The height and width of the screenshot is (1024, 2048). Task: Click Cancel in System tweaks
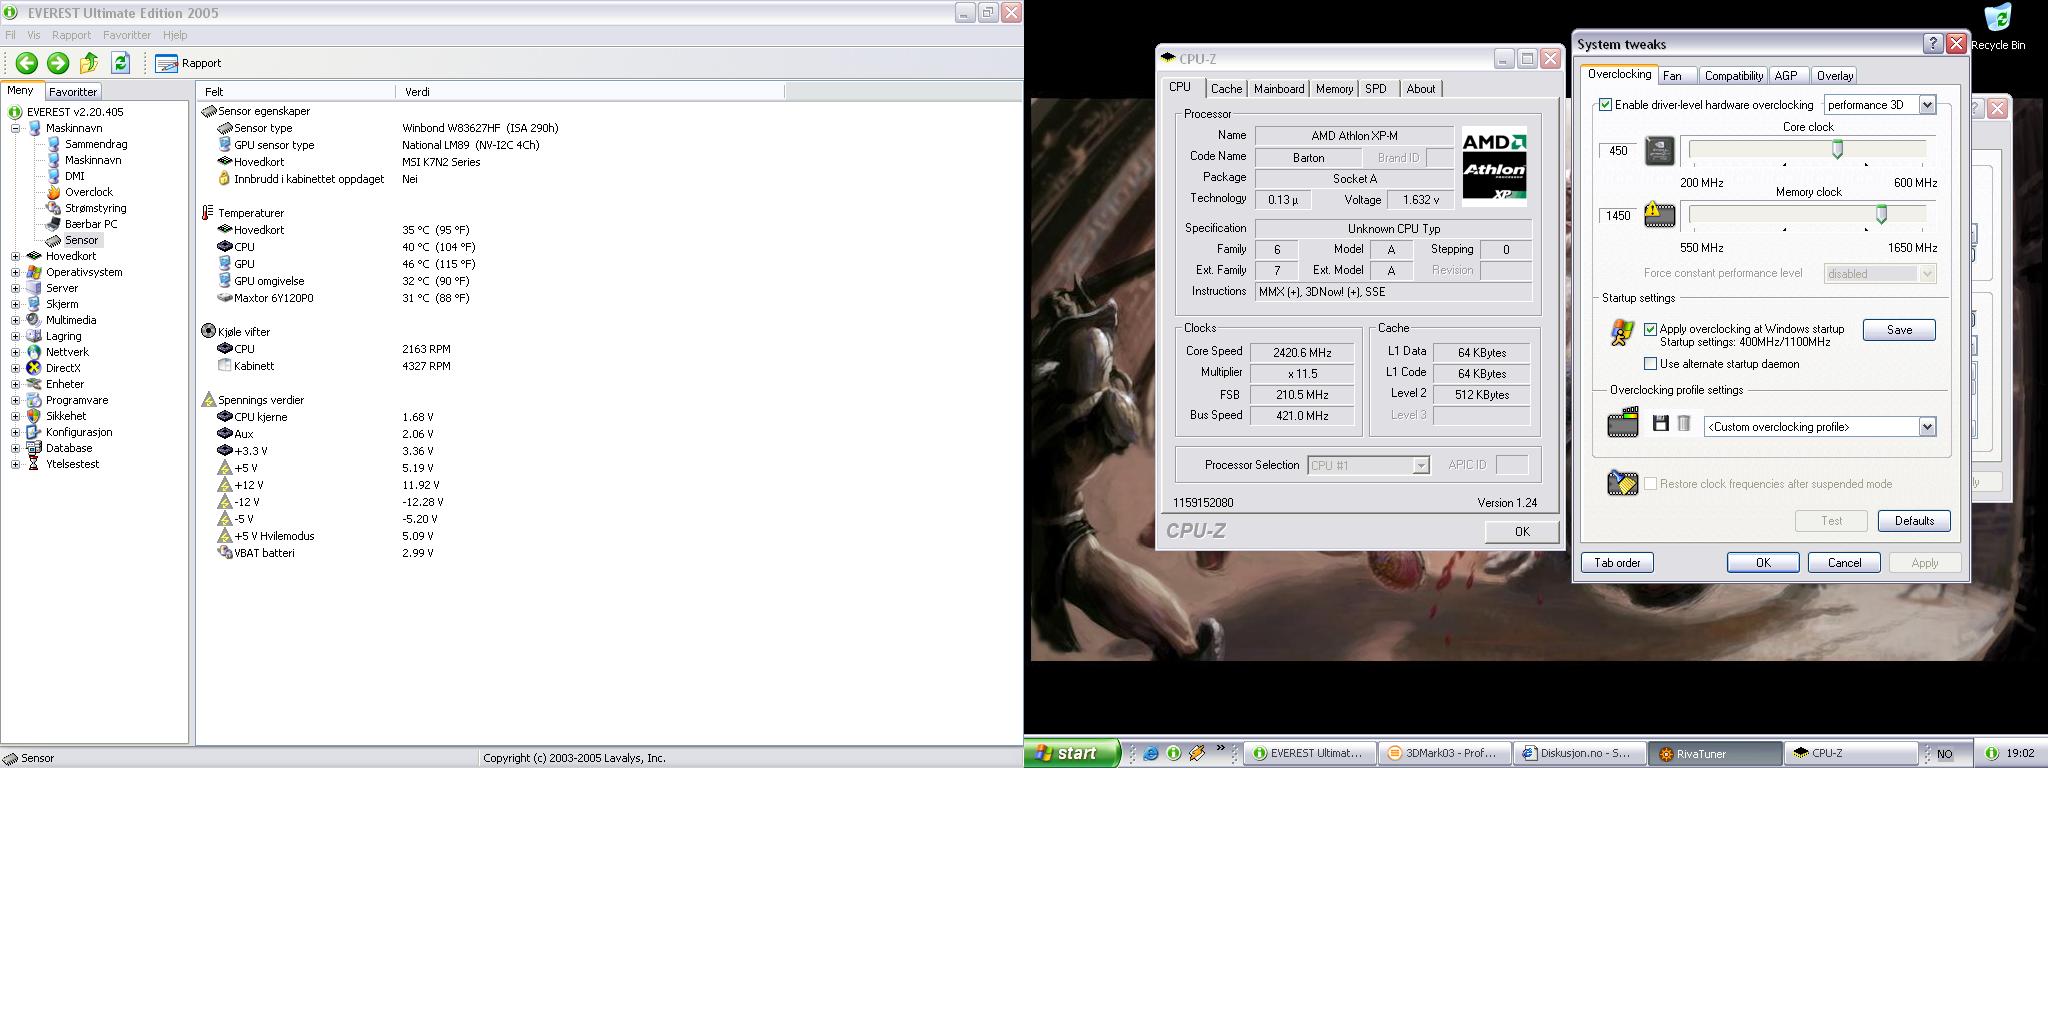pyautogui.click(x=1844, y=563)
